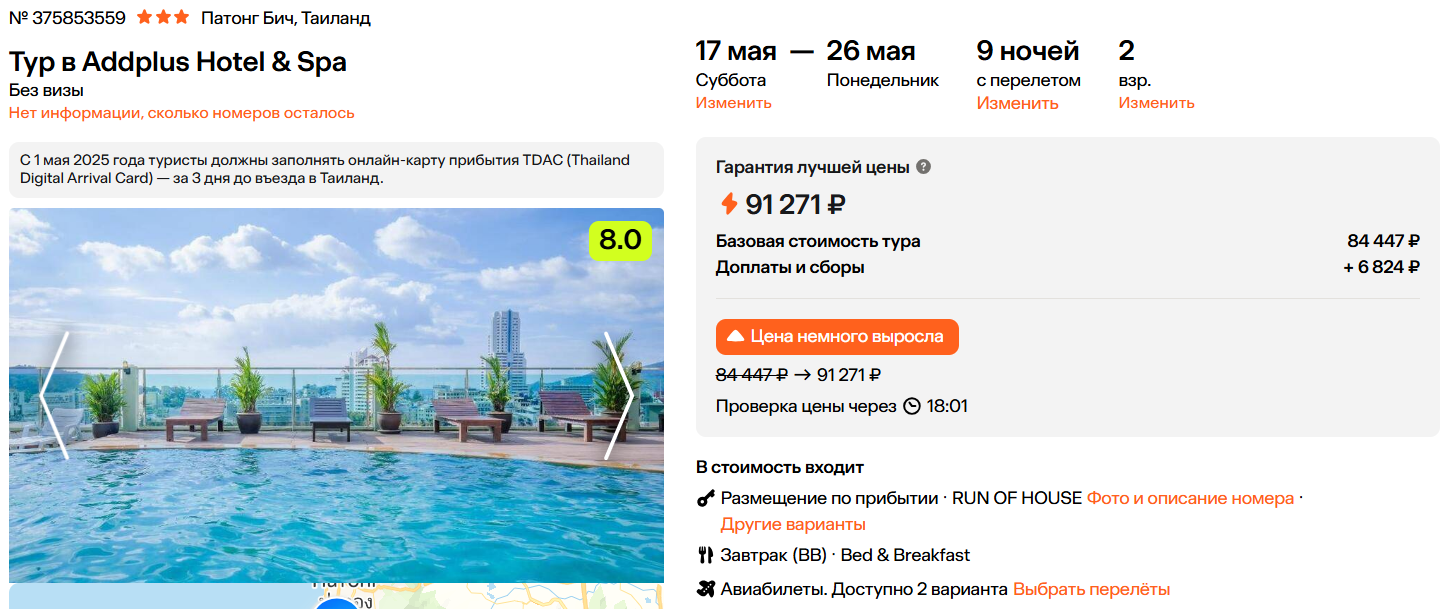
Task: Select Выбрать перелёты flight options
Action: (x=1091, y=589)
